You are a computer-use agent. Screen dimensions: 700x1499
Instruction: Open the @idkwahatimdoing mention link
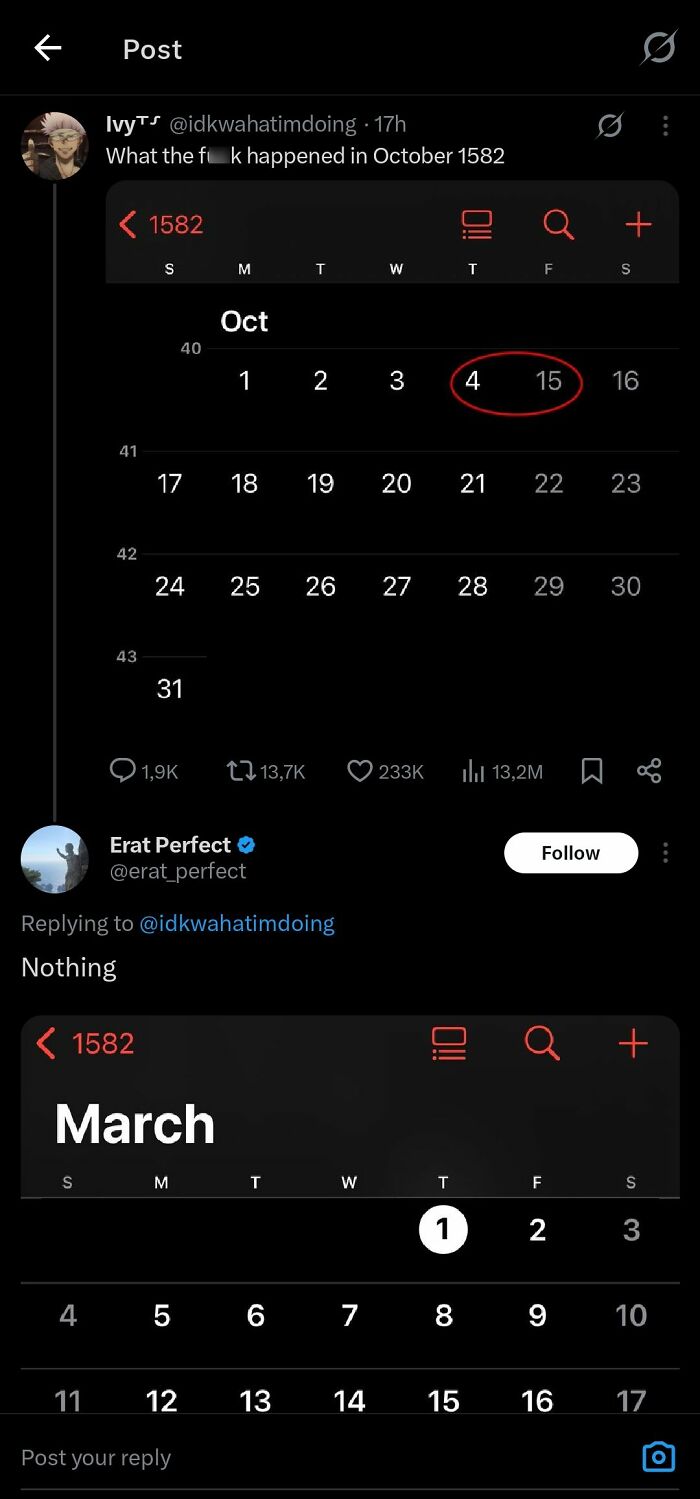point(237,923)
